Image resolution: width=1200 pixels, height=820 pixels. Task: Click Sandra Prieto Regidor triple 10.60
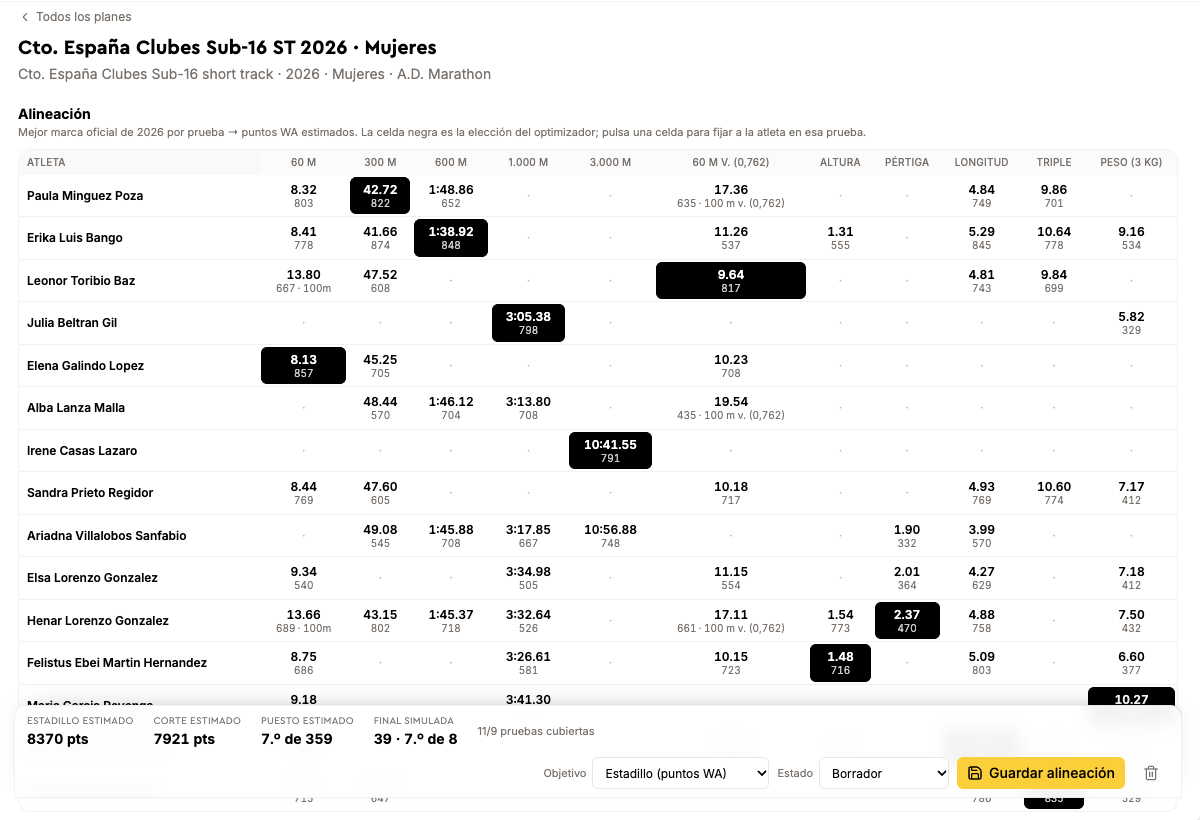click(1054, 493)
